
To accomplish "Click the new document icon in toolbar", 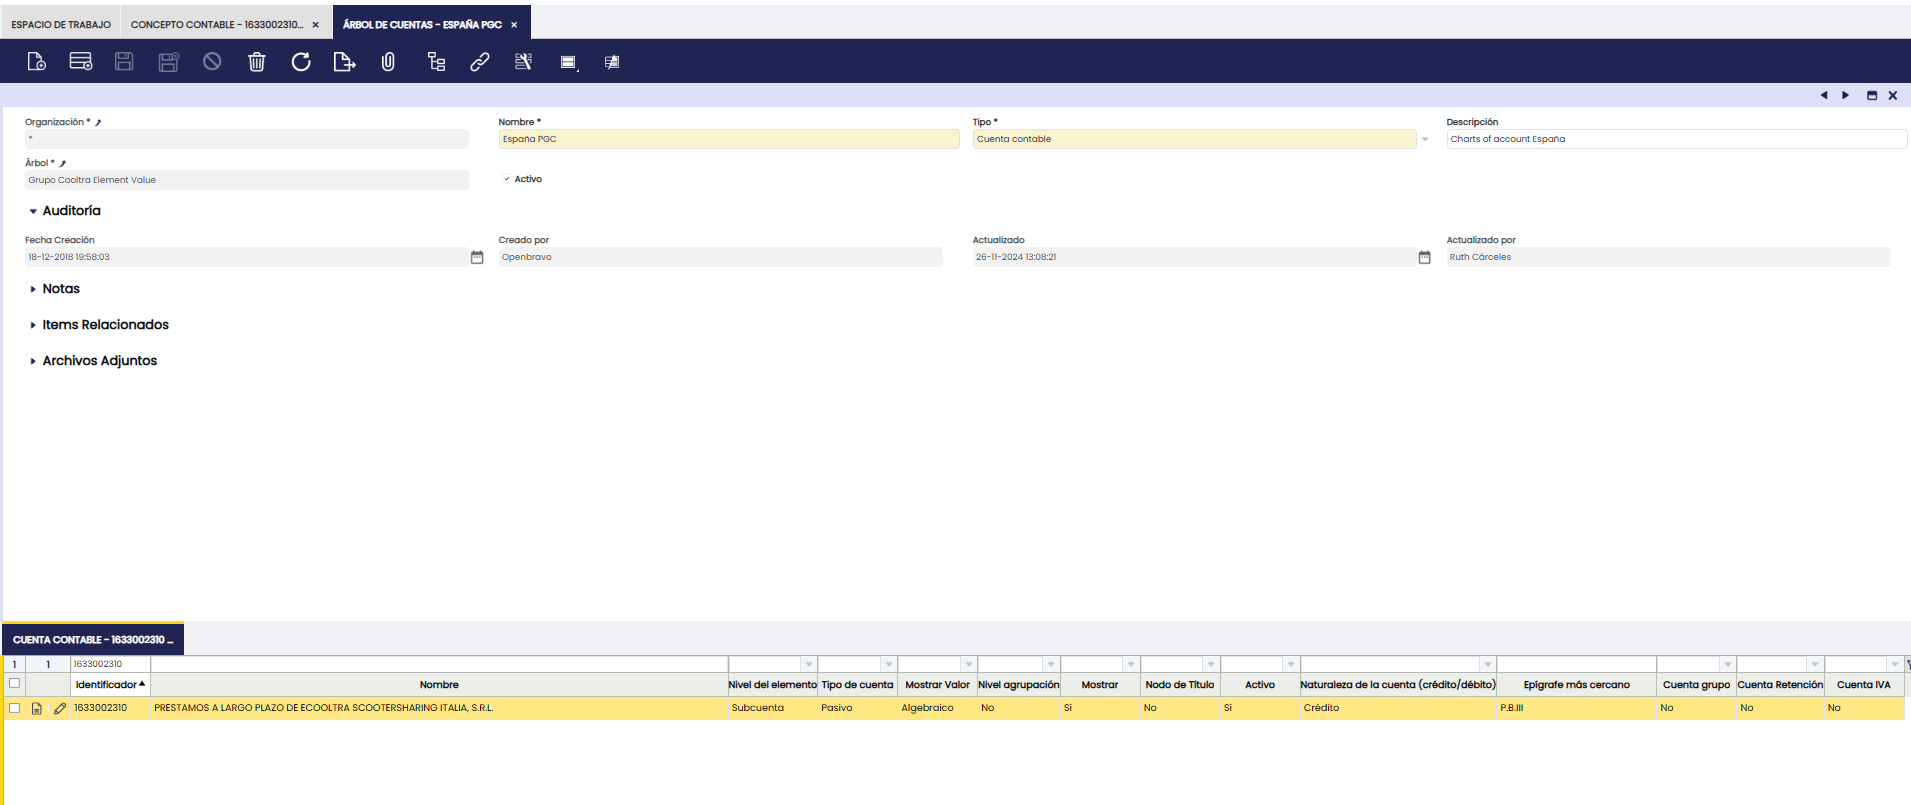I will 36,62.
